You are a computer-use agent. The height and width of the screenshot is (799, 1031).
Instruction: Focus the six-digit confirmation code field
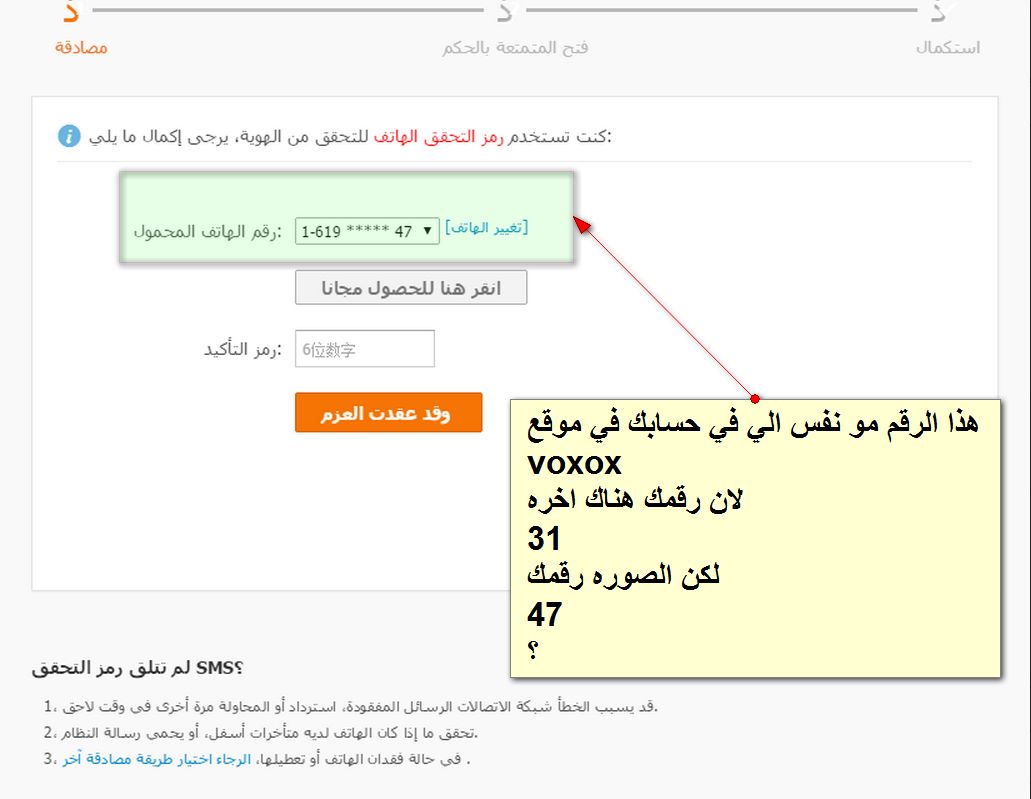click(x=365, y=349)
